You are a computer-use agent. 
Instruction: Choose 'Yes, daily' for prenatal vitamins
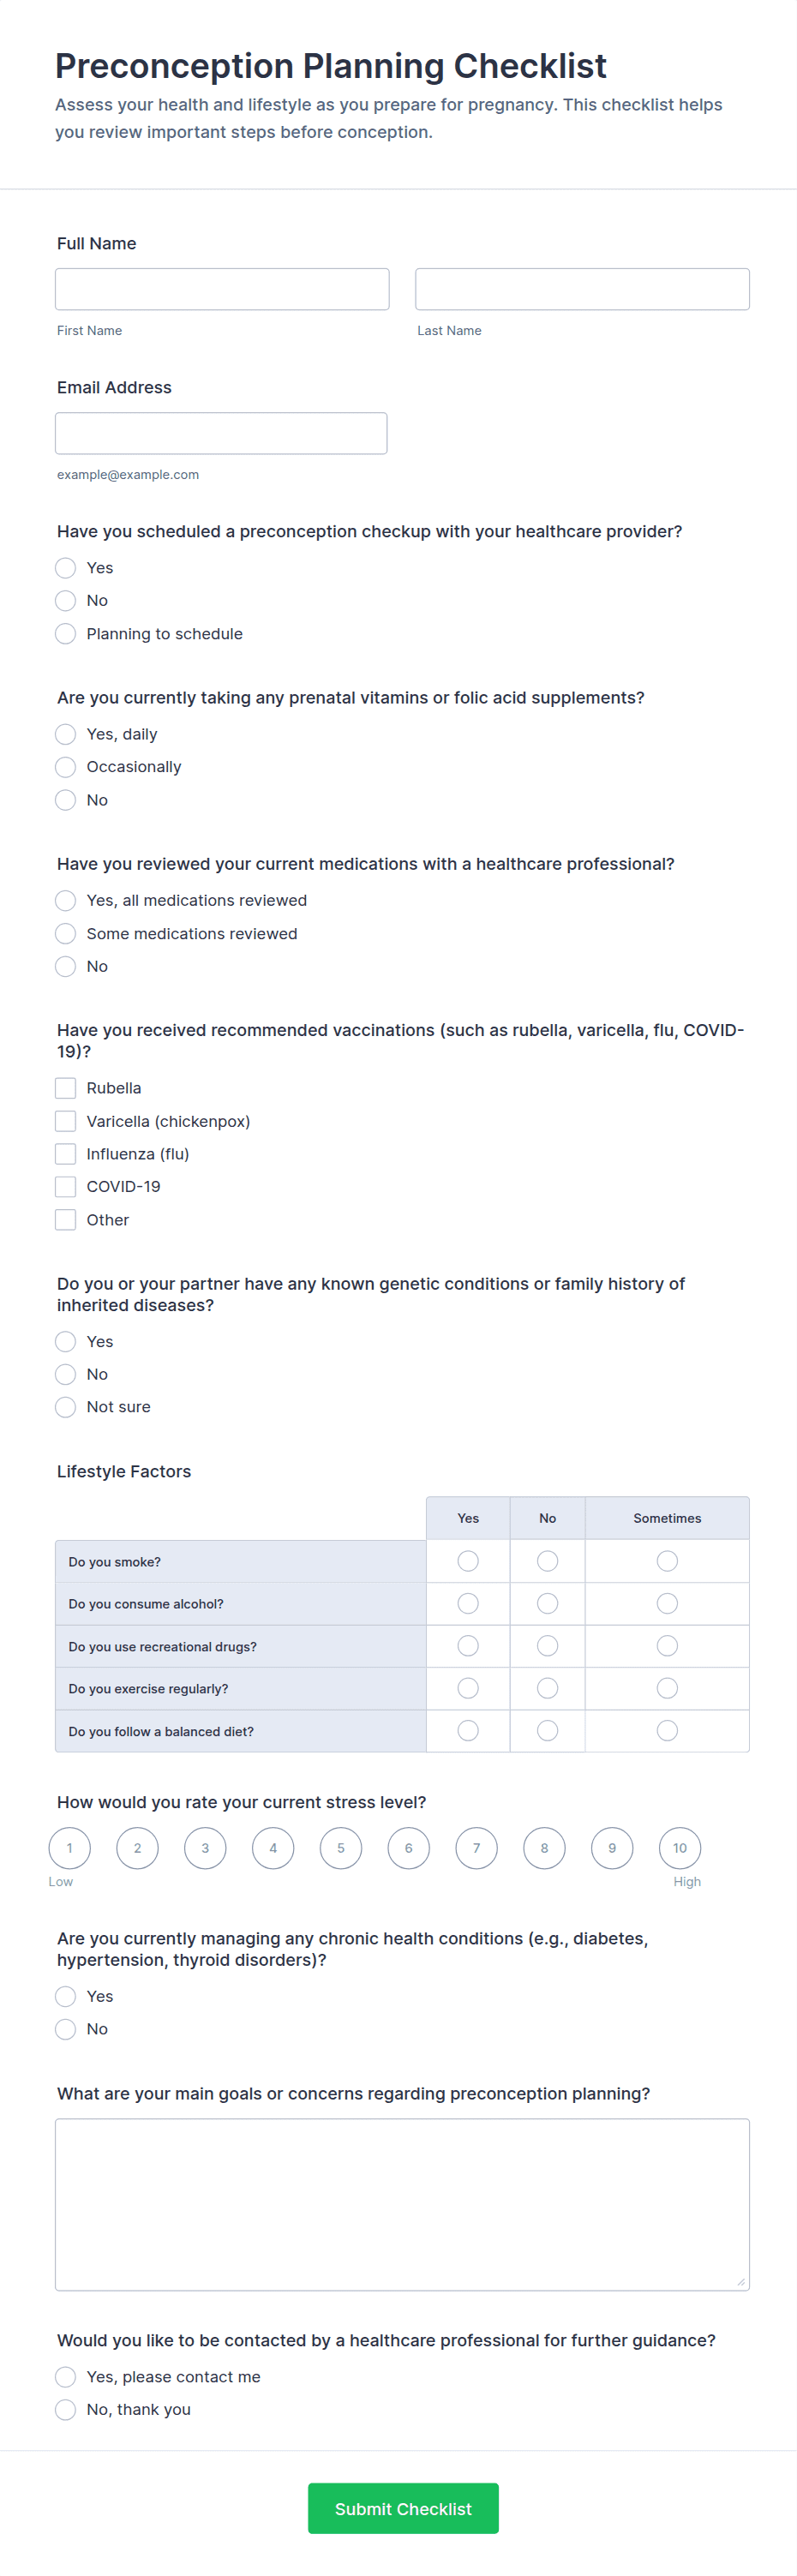pos(66,734)
